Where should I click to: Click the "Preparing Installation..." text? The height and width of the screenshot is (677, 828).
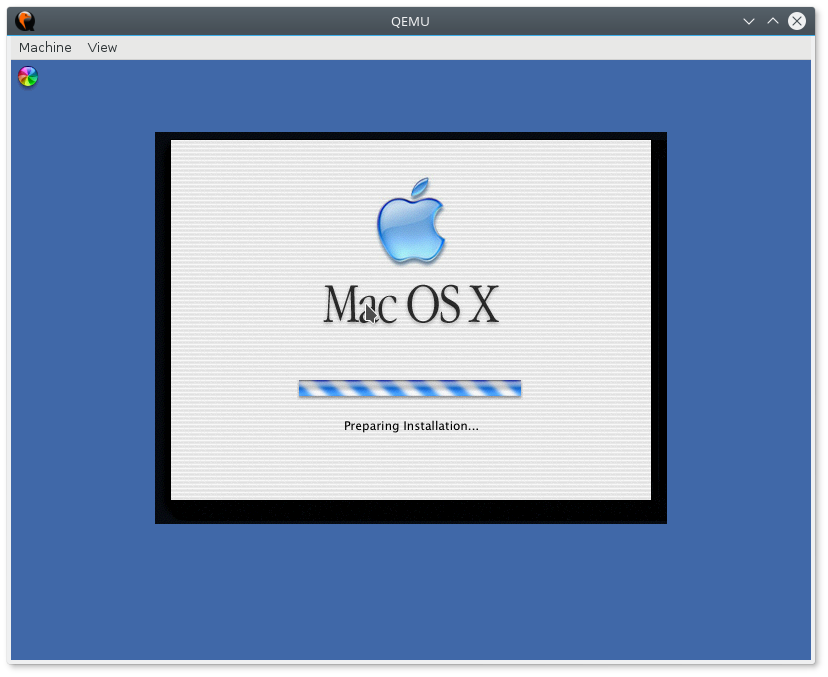[411, 426]
